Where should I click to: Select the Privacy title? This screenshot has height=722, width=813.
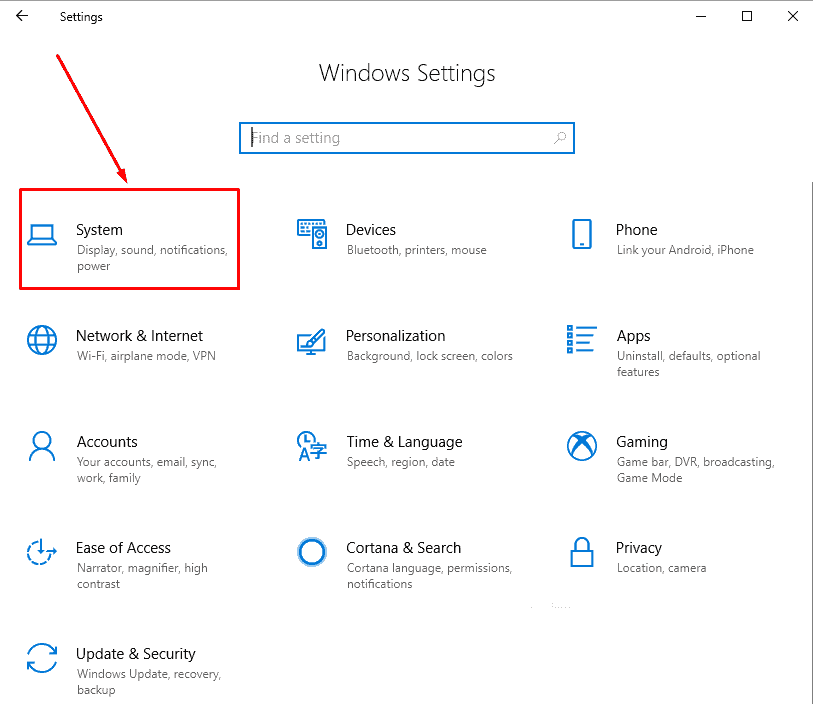(x=639, y=549)
